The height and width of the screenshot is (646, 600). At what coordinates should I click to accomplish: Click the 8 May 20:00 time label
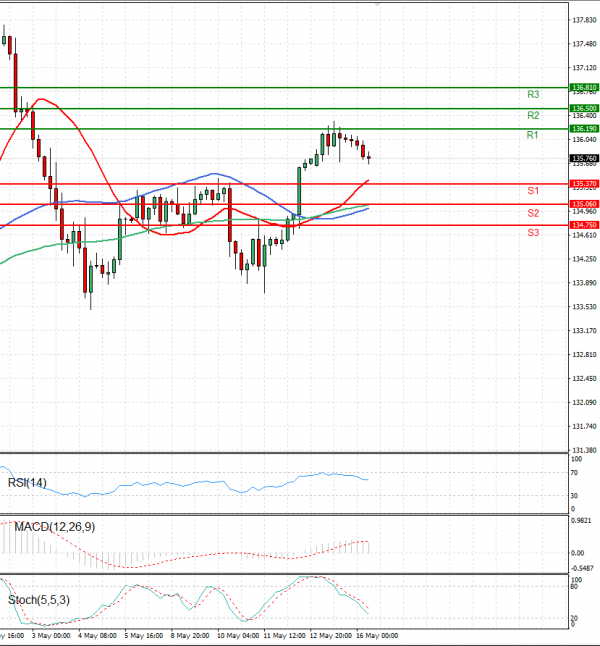tap(190, 636)
